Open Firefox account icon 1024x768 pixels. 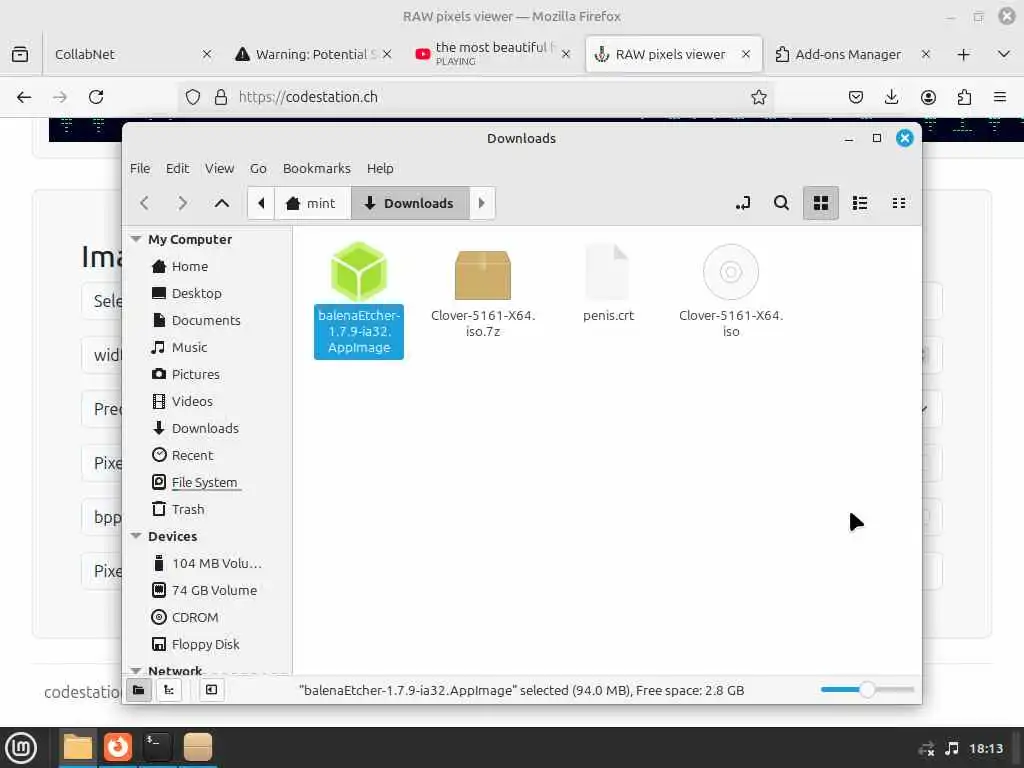(x=928, y=97)
